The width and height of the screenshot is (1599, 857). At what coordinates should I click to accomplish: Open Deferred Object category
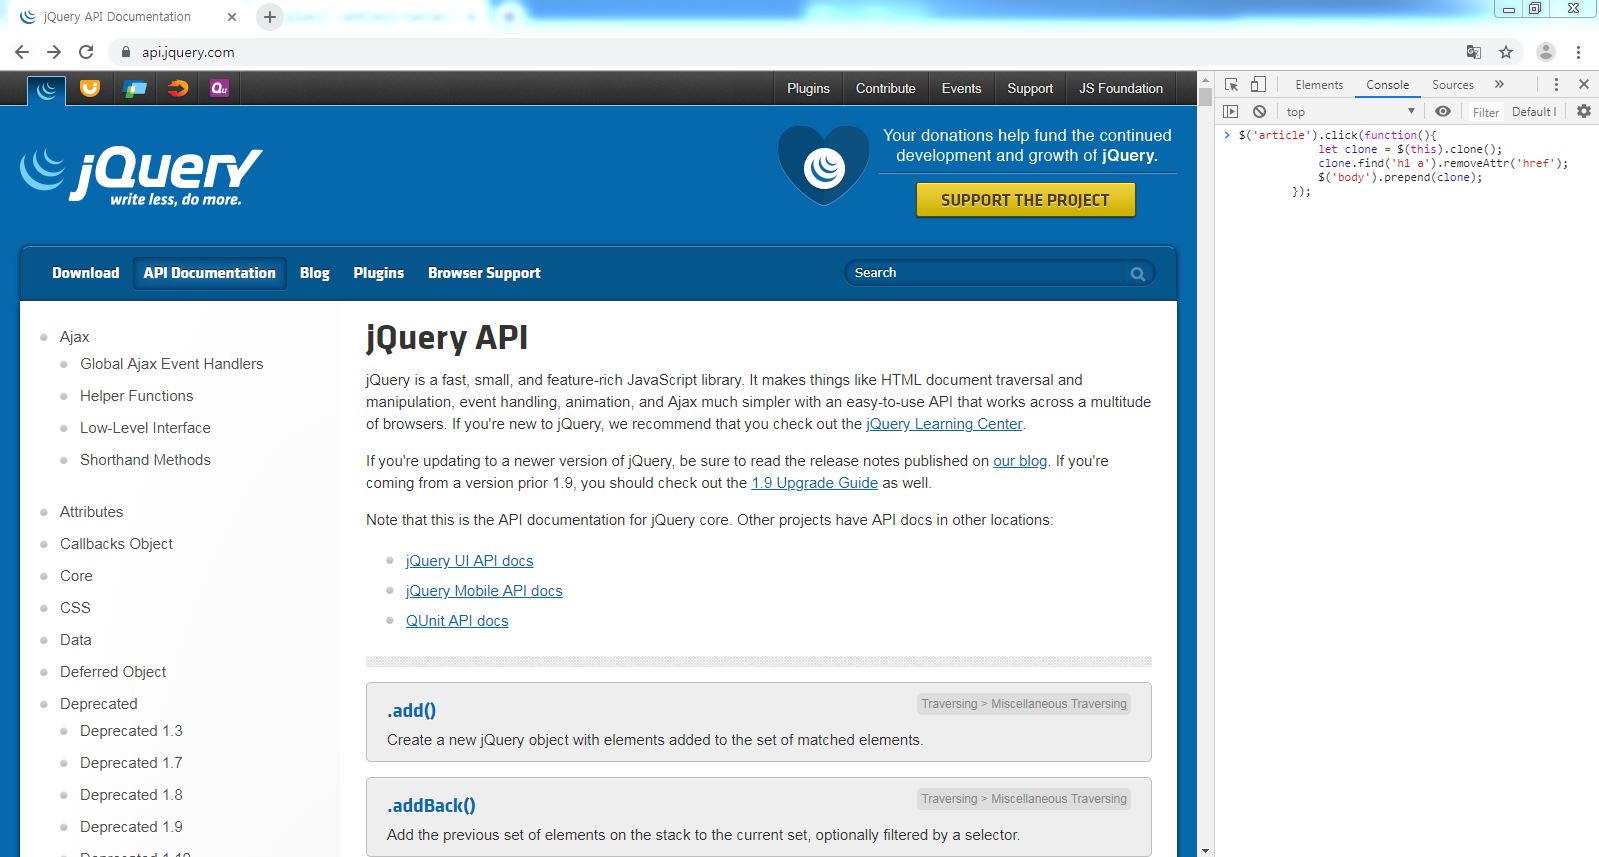coord(113,672)
